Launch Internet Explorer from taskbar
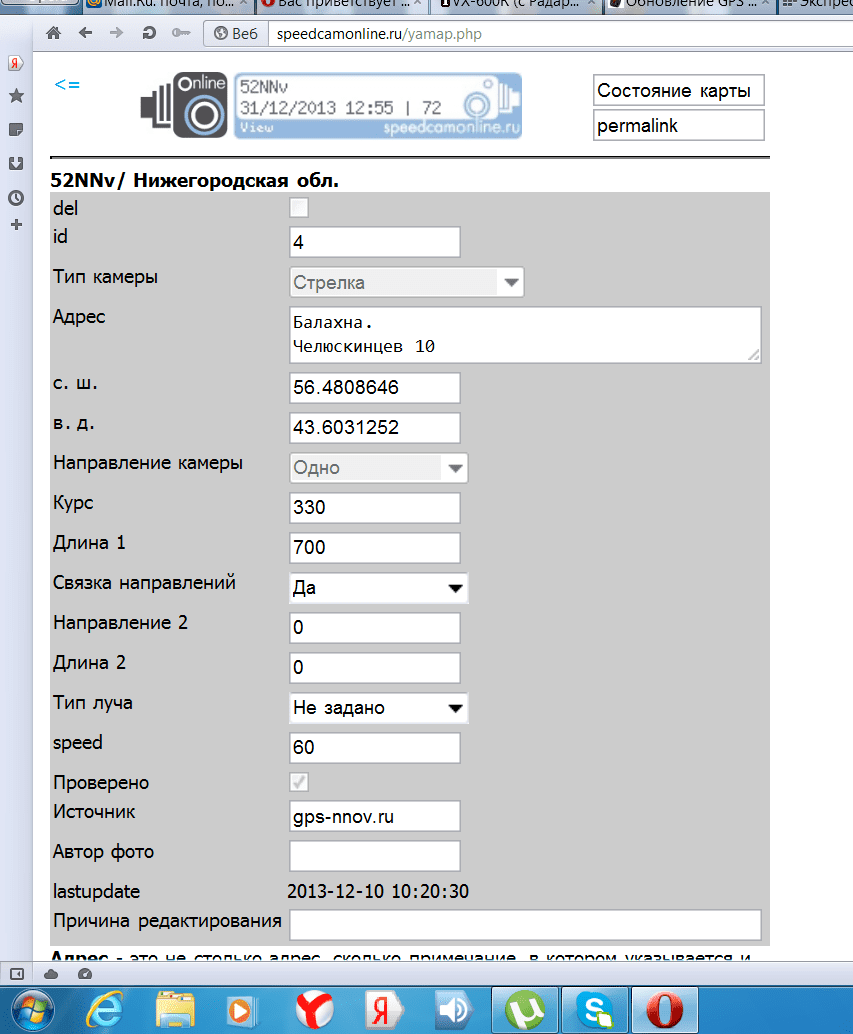This screenshot has width=853, height=1034. pos(105,1010)
